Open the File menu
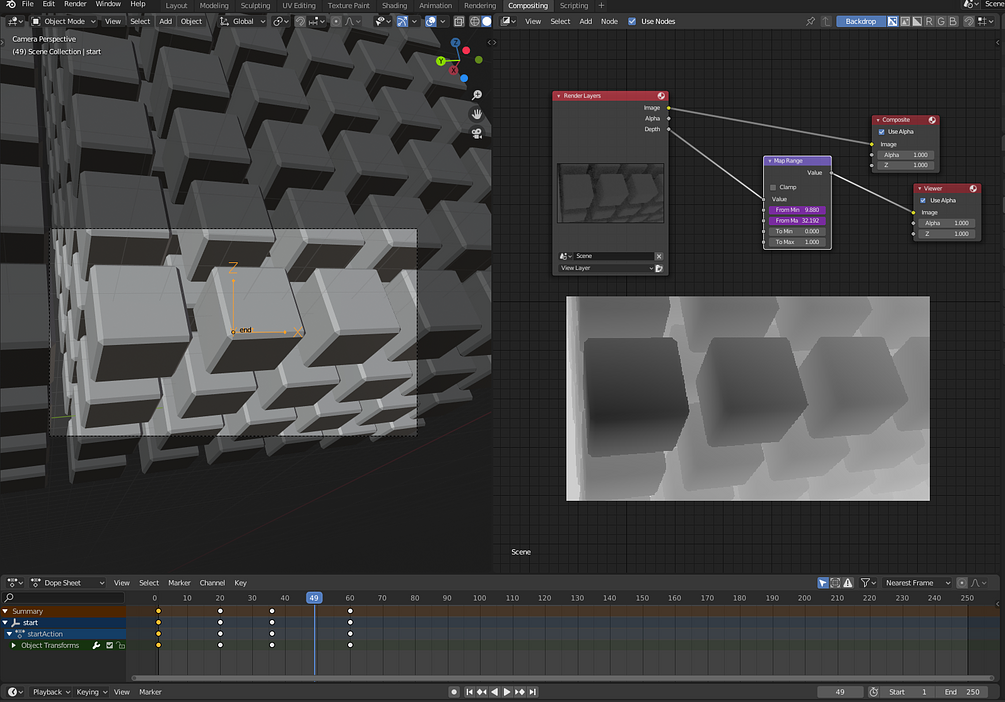Image resolution: width=1005 pixels, height=702 pixels. click(x=27, y=3)
